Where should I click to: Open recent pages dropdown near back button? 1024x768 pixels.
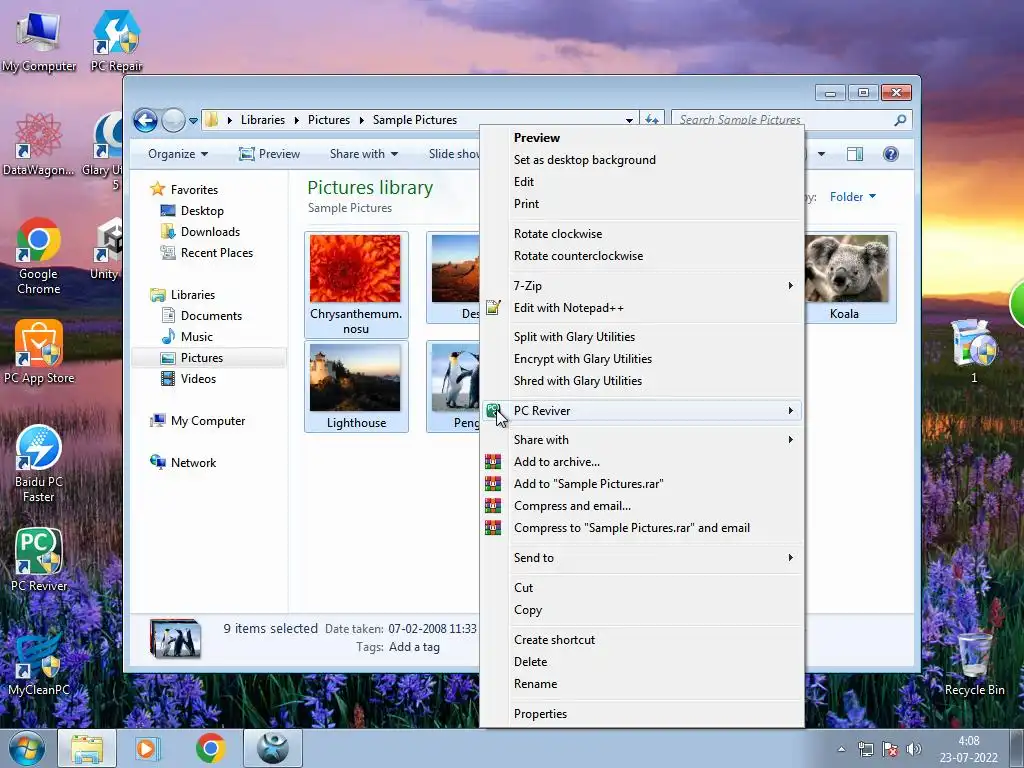coord(193,121)
